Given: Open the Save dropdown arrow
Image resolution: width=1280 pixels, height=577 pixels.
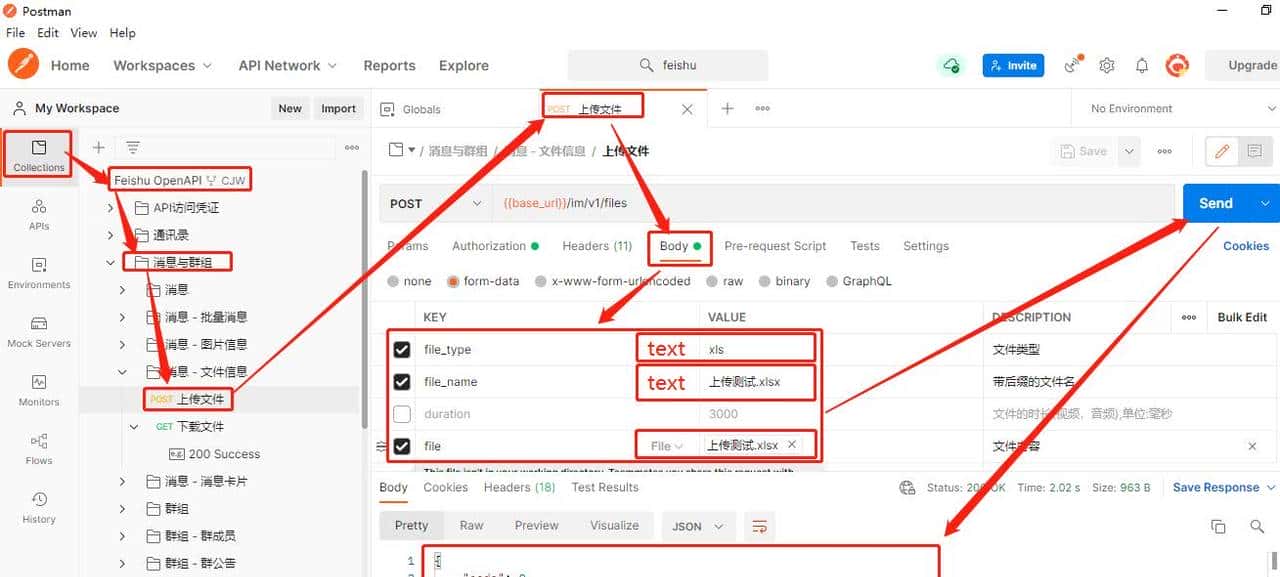Looking at the screenshot, I should point(1129,151).
